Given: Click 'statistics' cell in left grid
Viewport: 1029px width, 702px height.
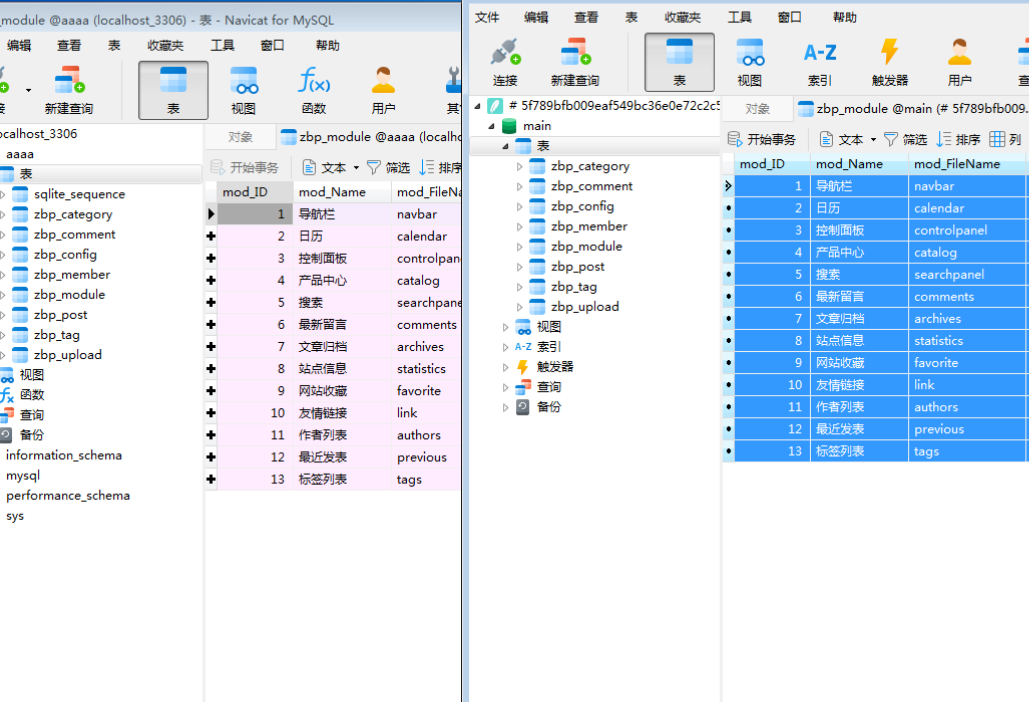Looking at the screenshot, I should [x=427, y=369].
